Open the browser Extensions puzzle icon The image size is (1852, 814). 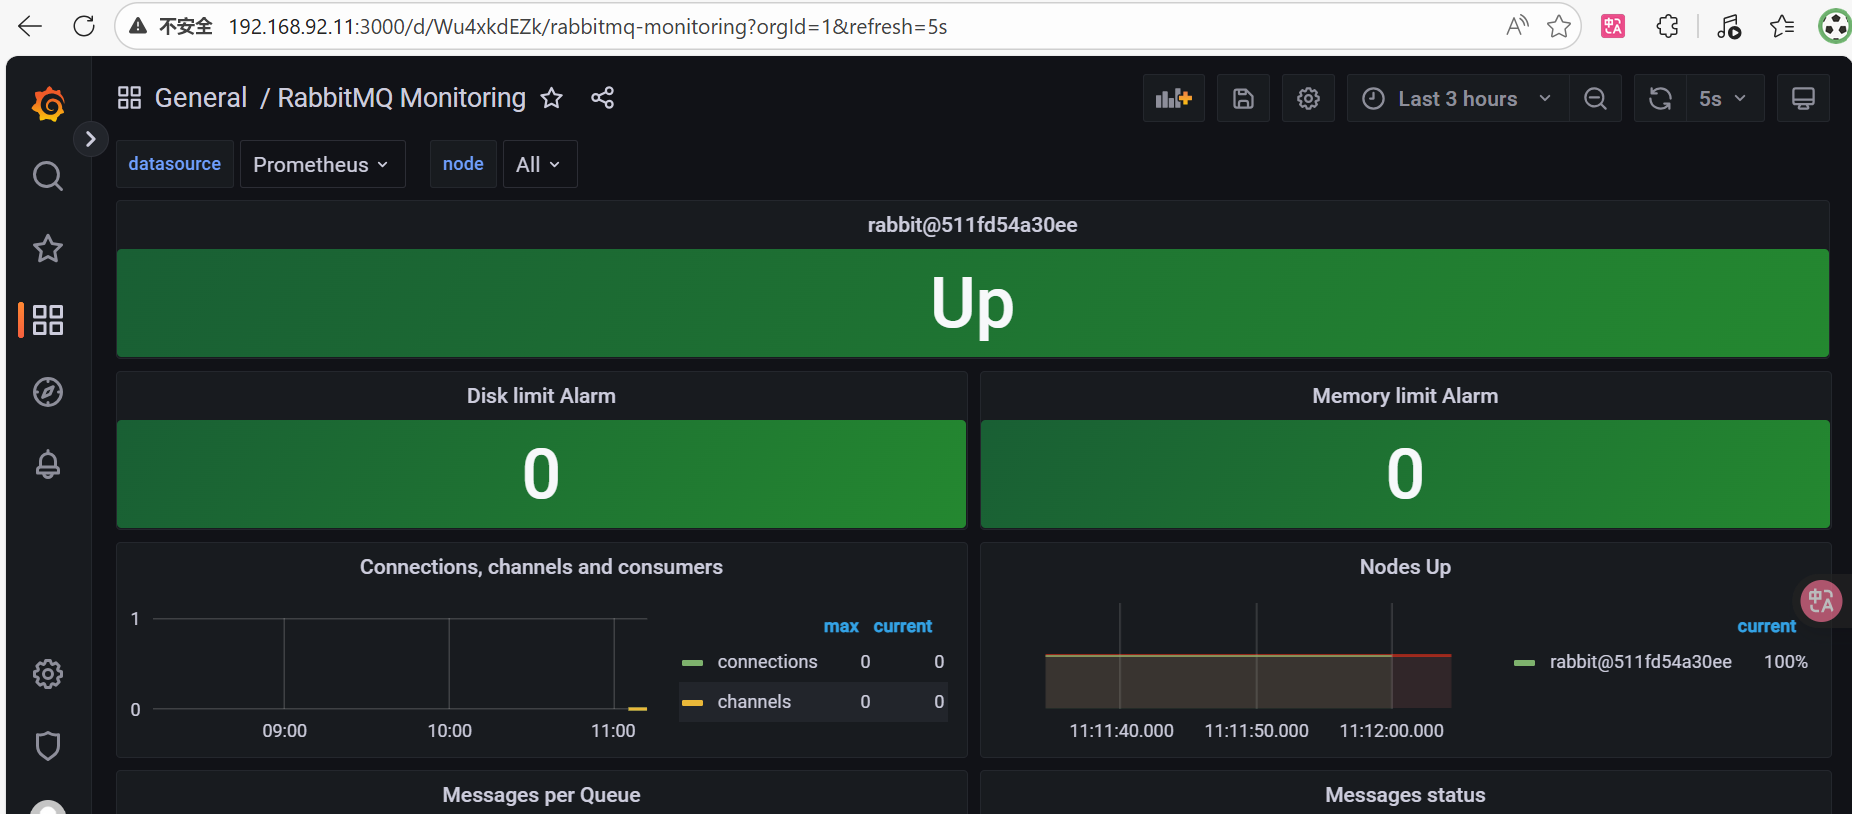[1667, 26]
